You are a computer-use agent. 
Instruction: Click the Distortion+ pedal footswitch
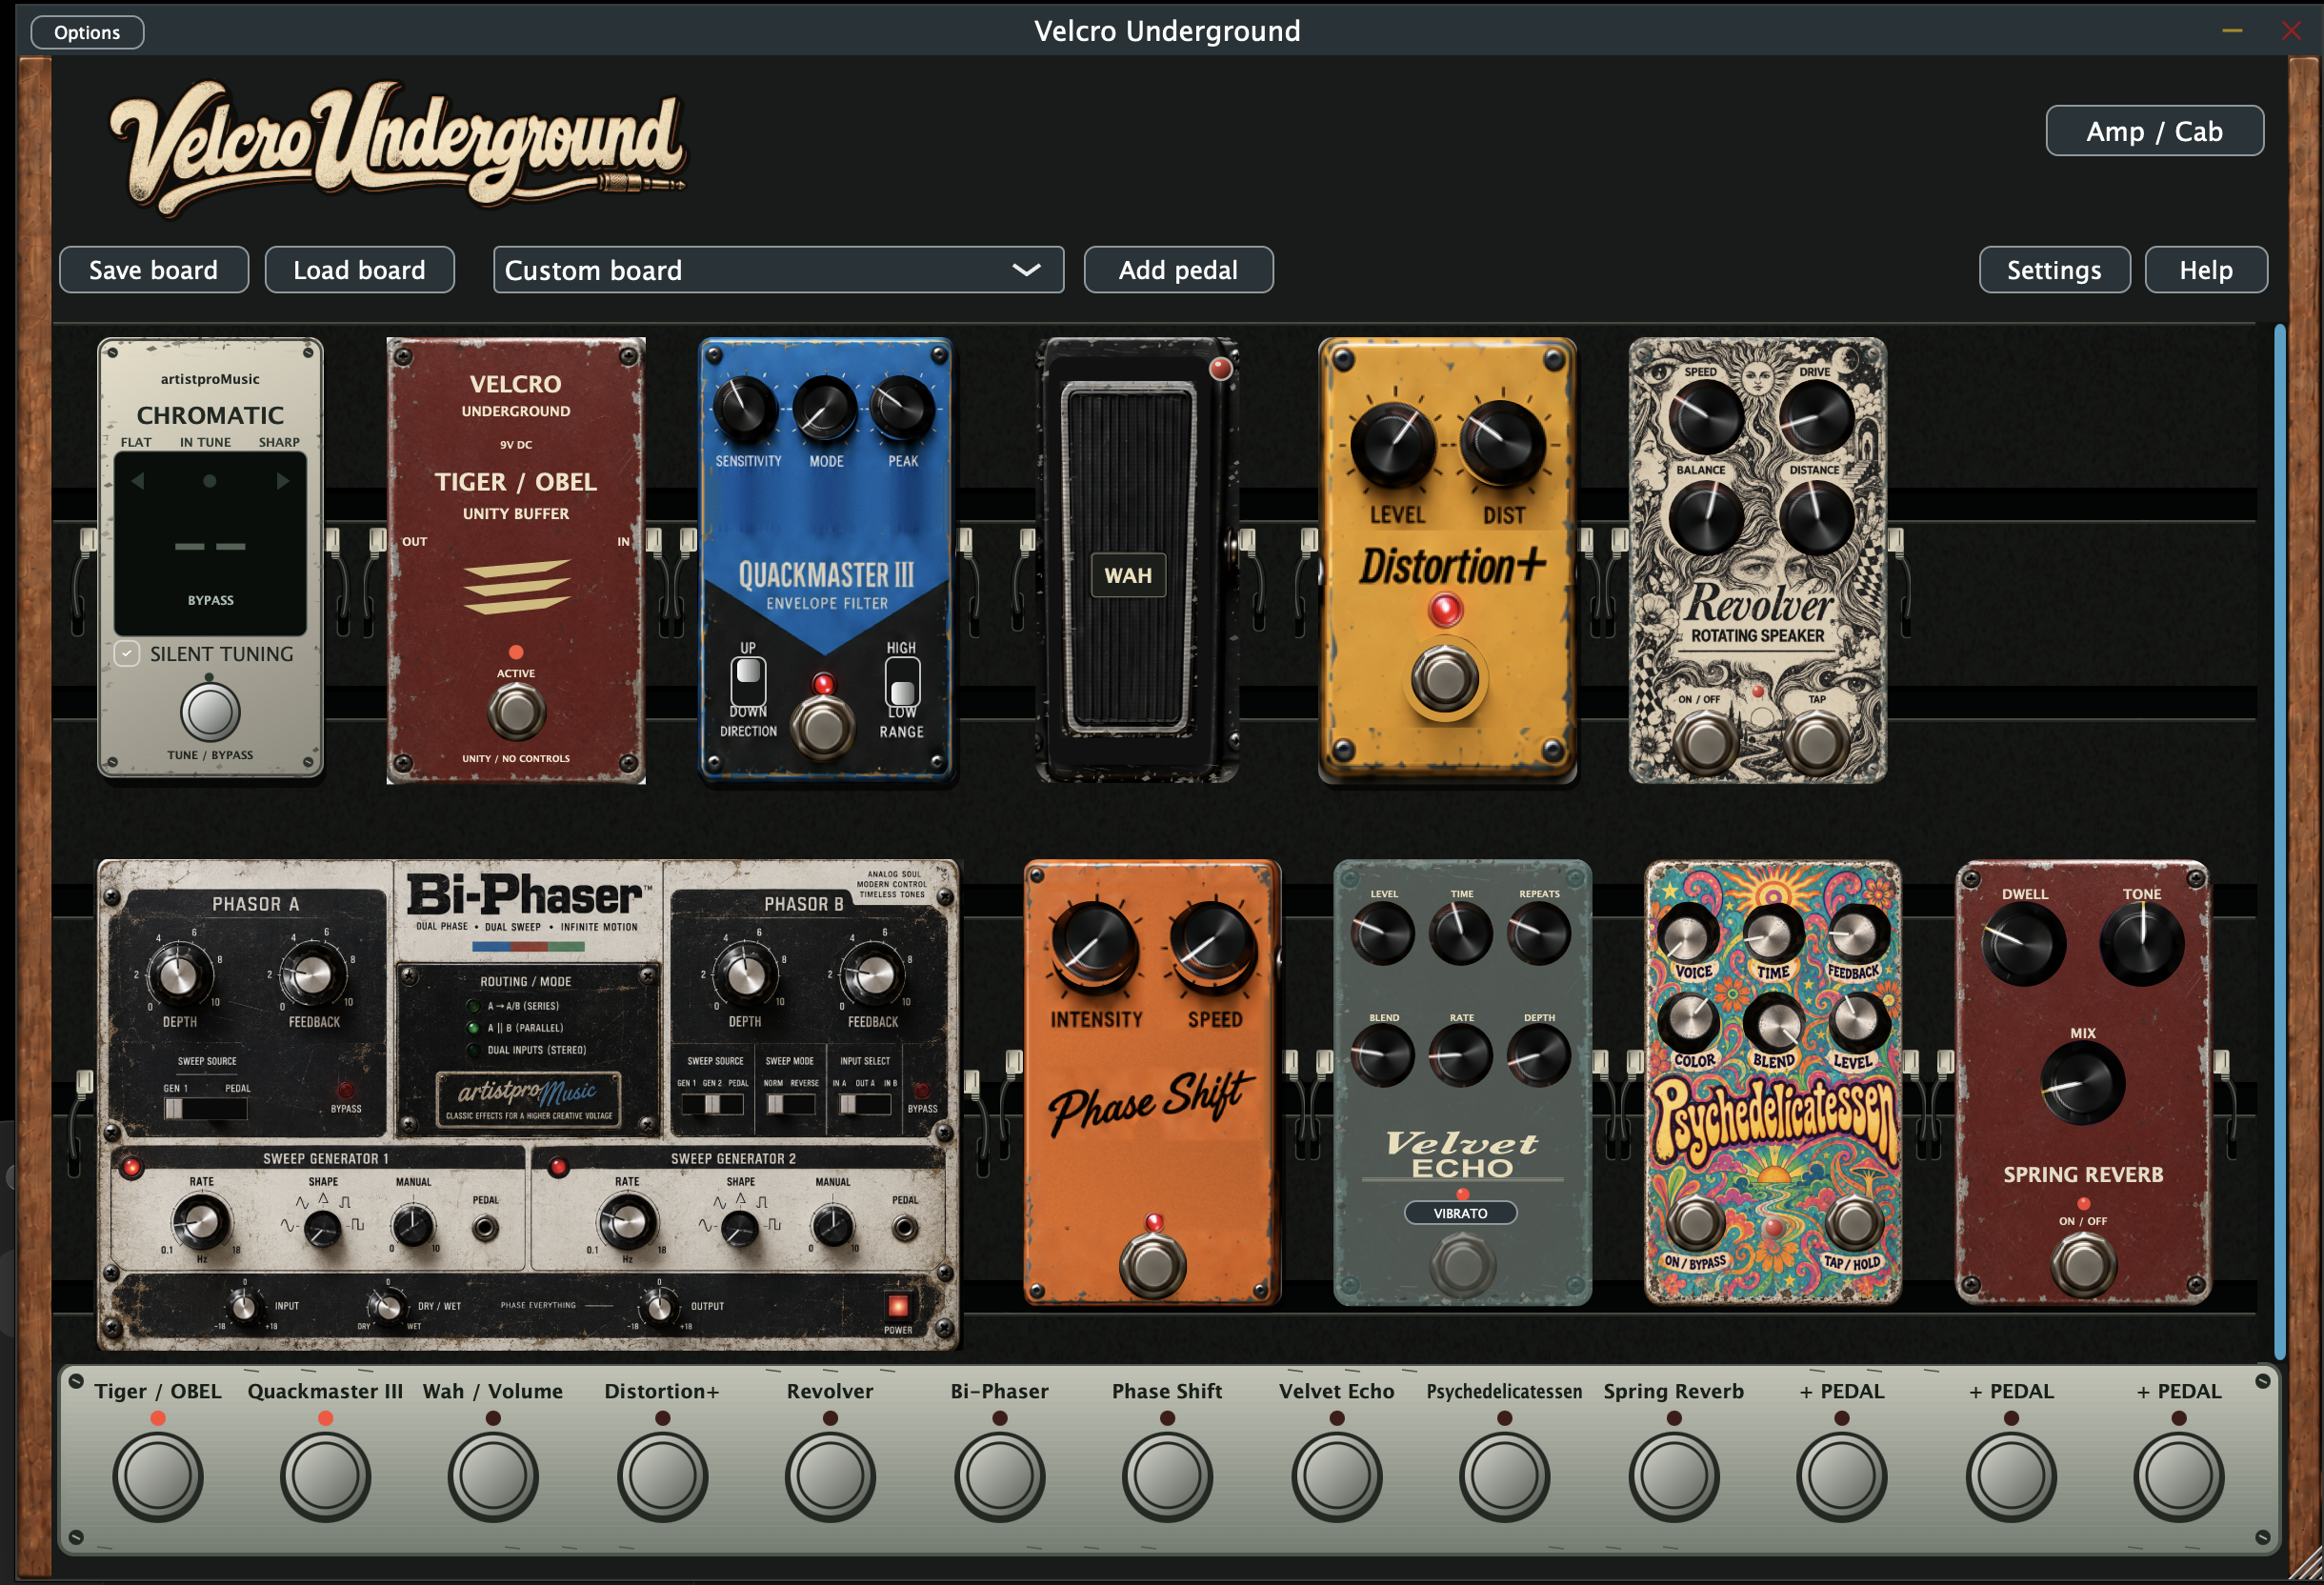pyautogui.click(x=1444, y=680)
